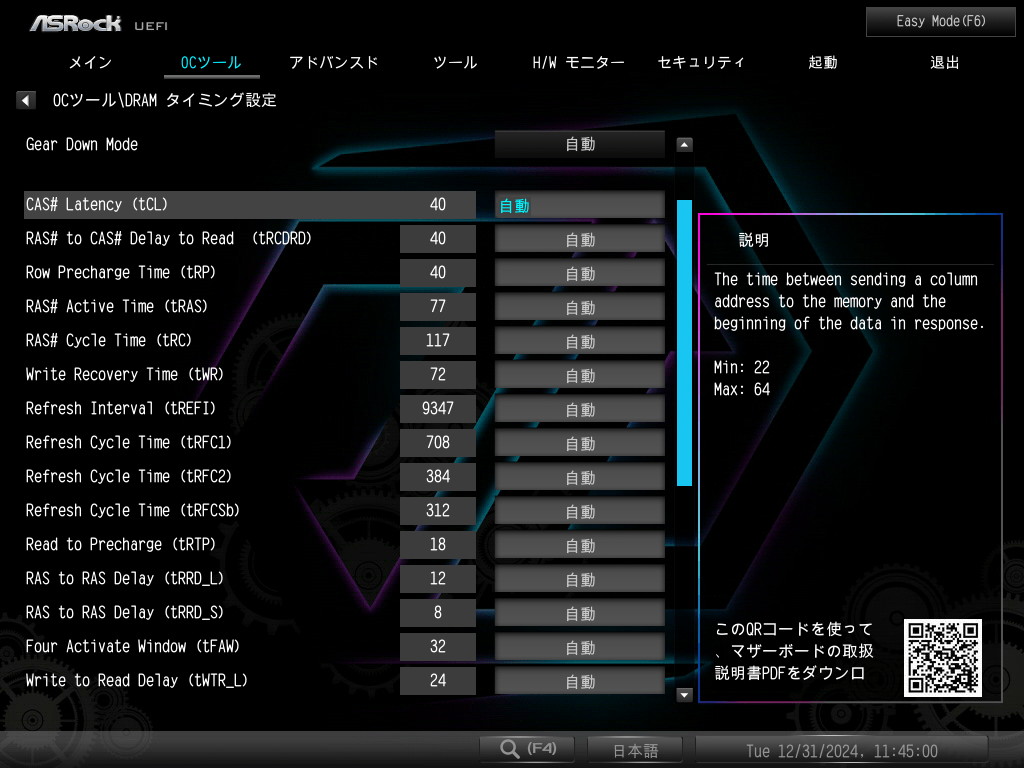1024x768 pixels.
Task: Click the back arrow icon beside breadcrumb
Action: [25, 100]
